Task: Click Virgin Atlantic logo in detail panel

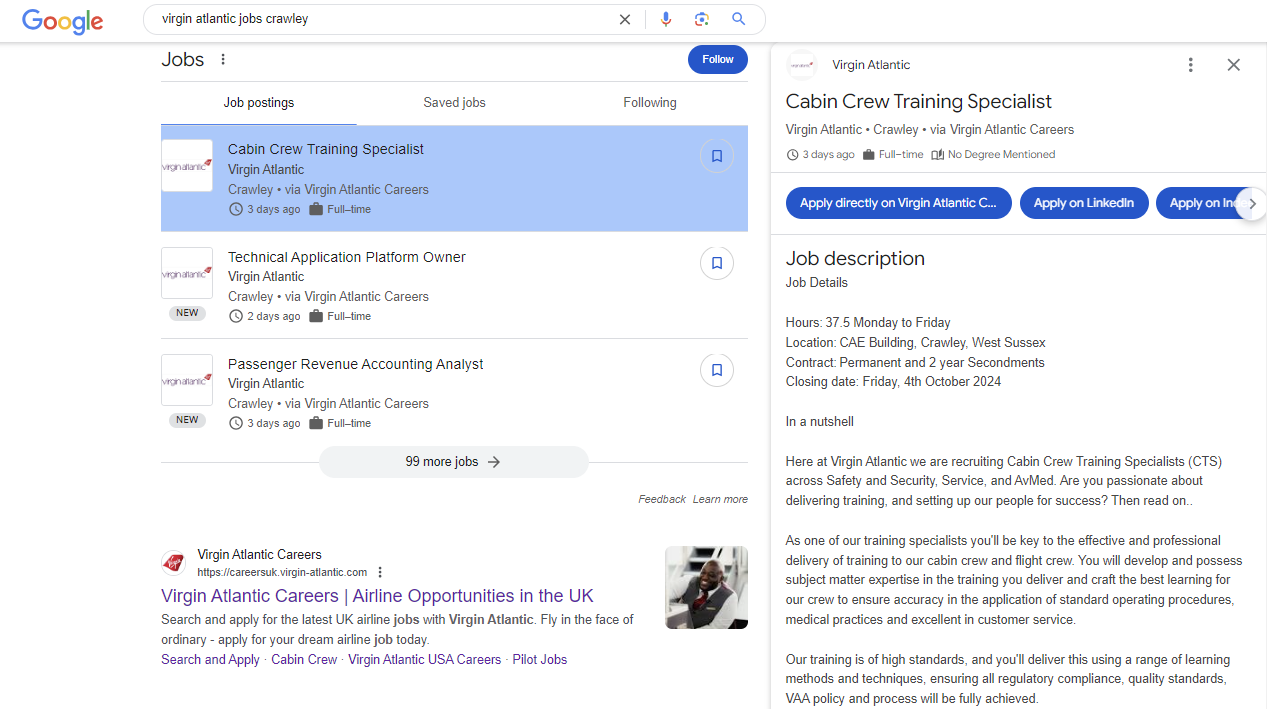Action: click(x=802, y=65)
